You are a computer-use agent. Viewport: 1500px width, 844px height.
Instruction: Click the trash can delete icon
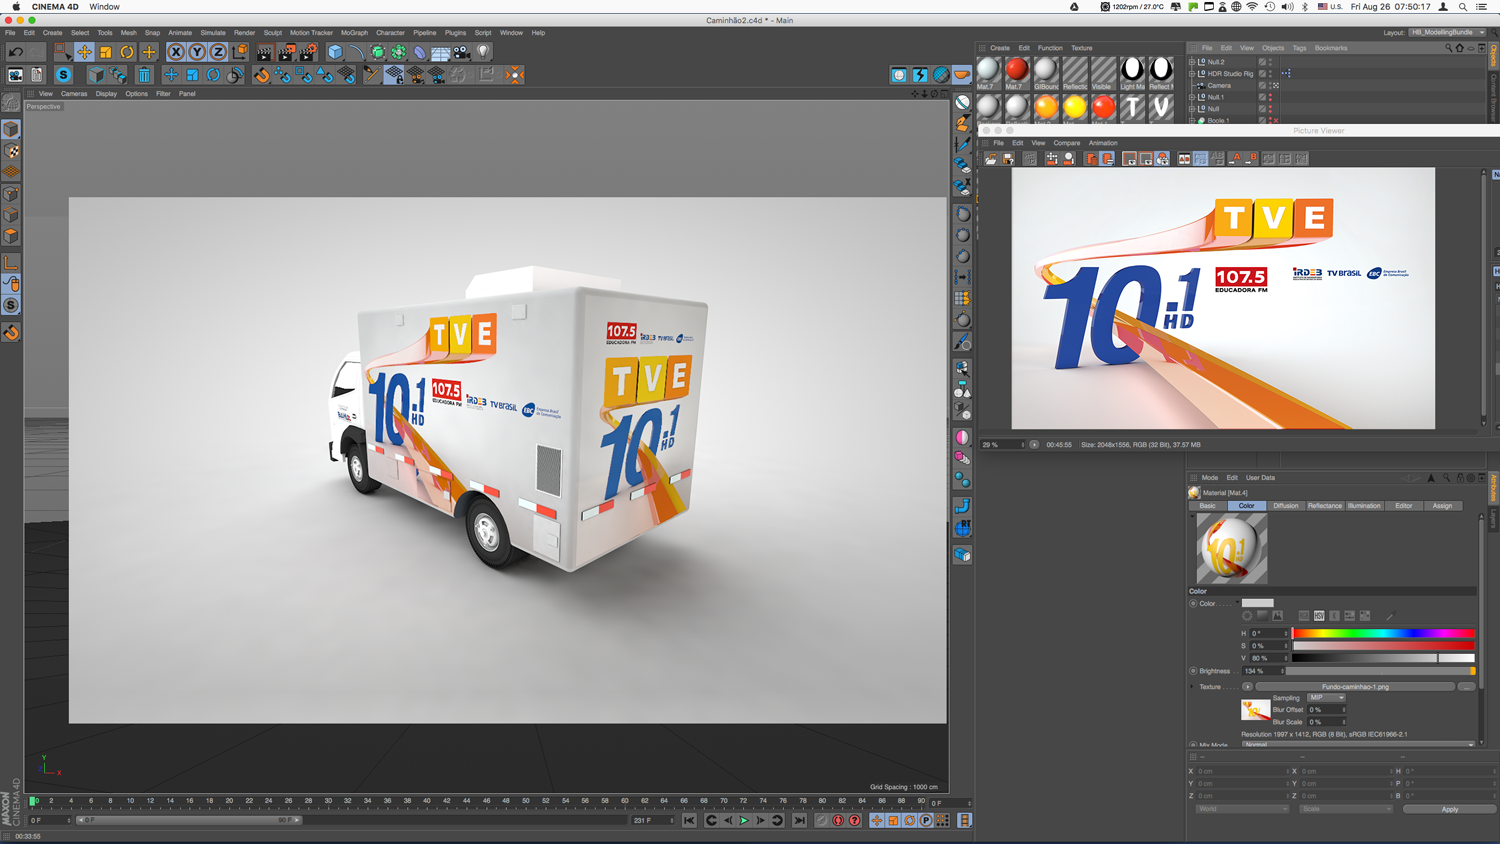144,75
